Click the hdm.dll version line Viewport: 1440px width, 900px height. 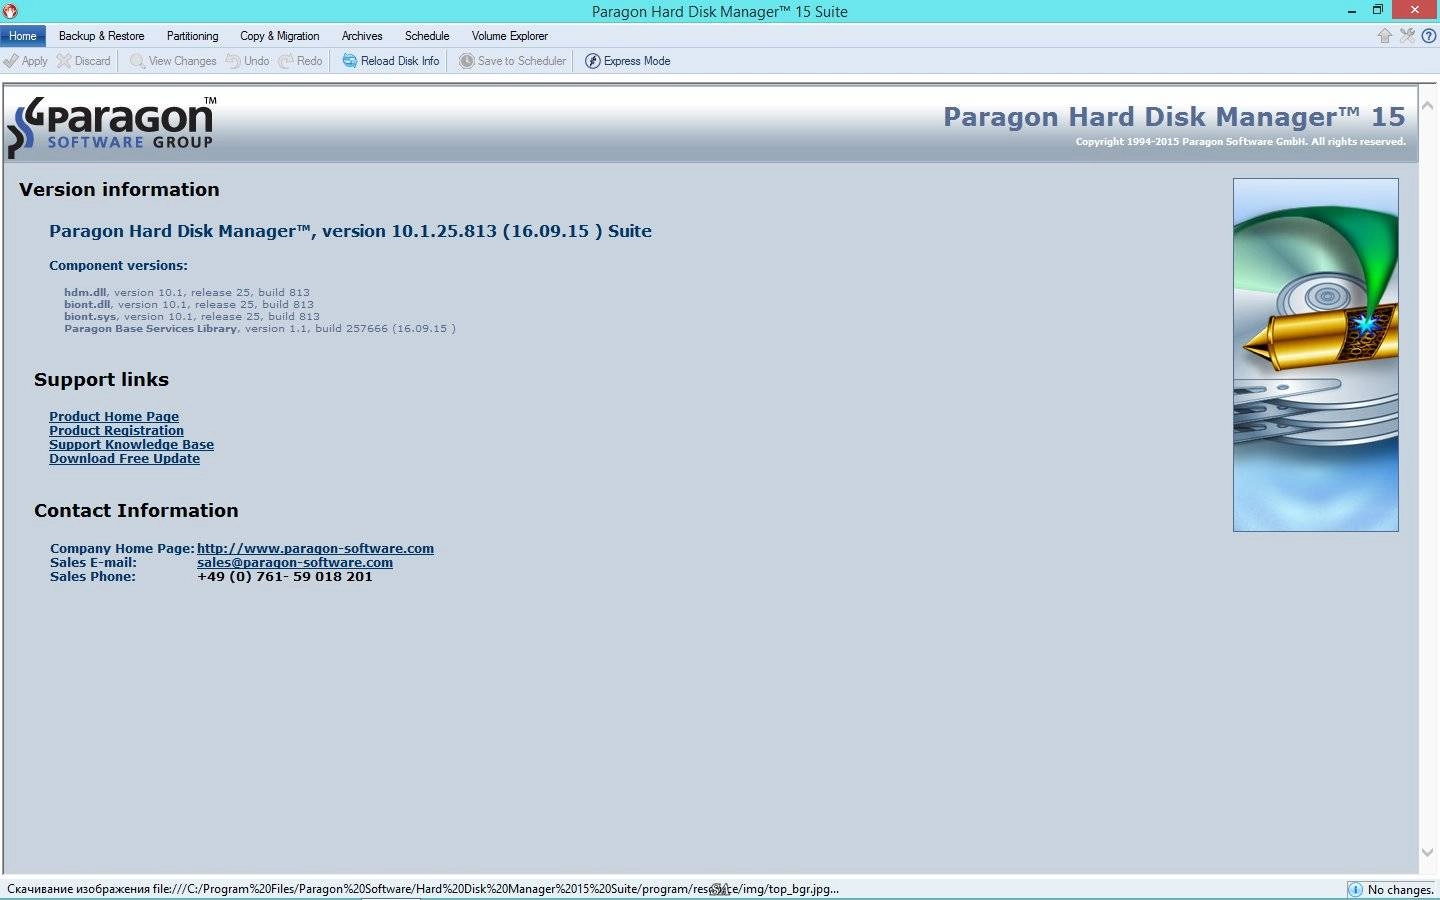pyautogui.click(x=187, y=293)
